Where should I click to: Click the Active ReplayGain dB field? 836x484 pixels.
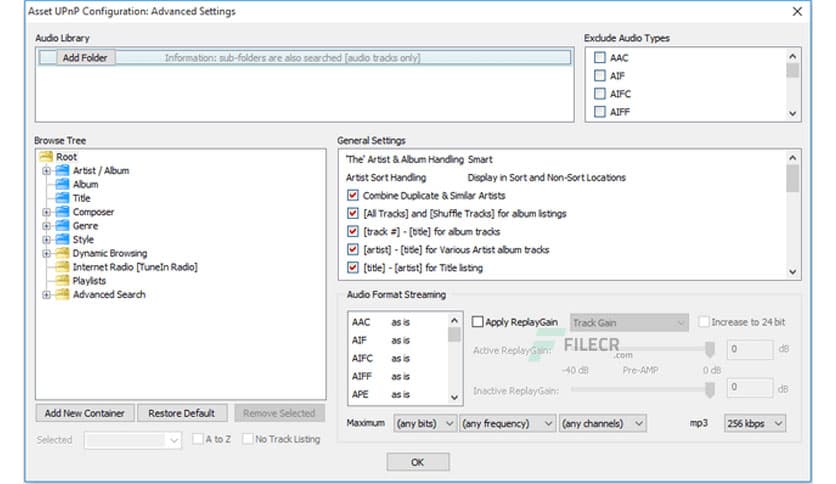(x=749, y=349)
